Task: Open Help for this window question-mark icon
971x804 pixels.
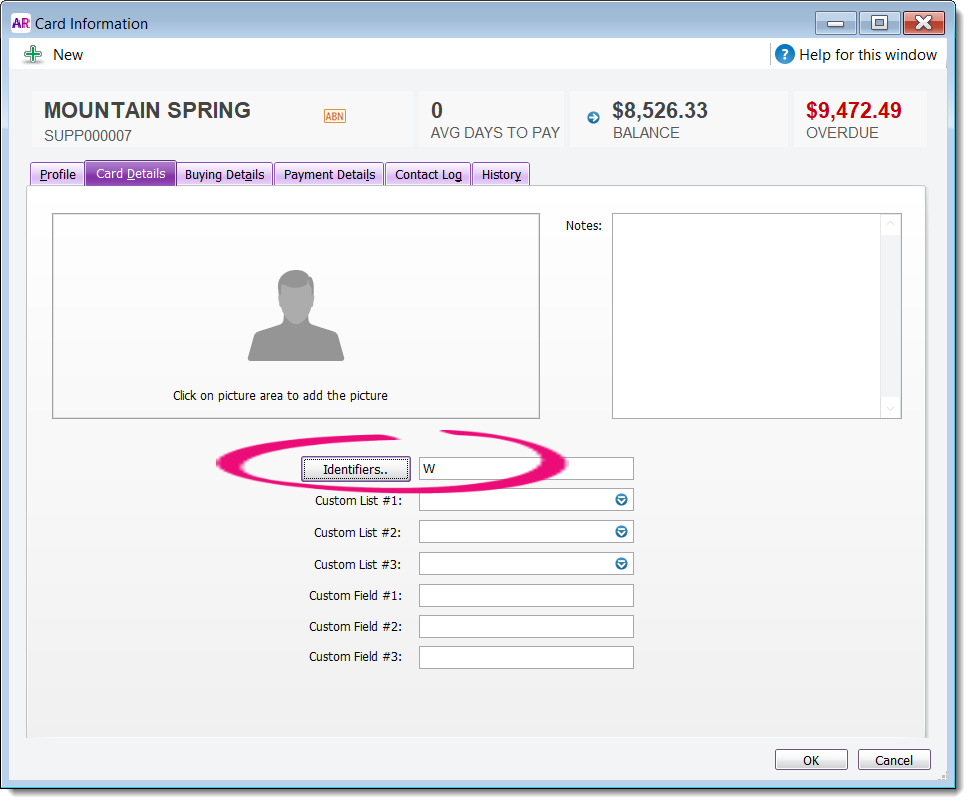Action: (786, 55)
